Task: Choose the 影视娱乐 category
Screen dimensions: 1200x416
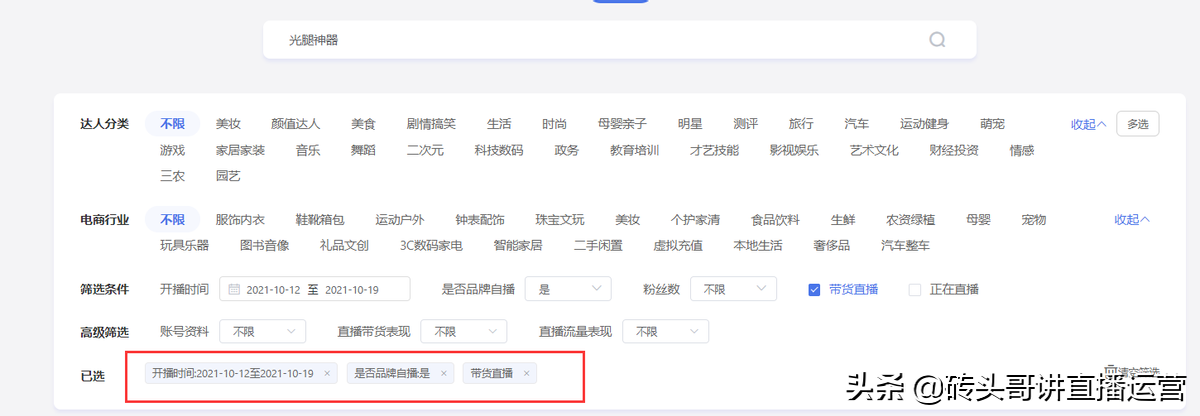Action: [794, 150]
